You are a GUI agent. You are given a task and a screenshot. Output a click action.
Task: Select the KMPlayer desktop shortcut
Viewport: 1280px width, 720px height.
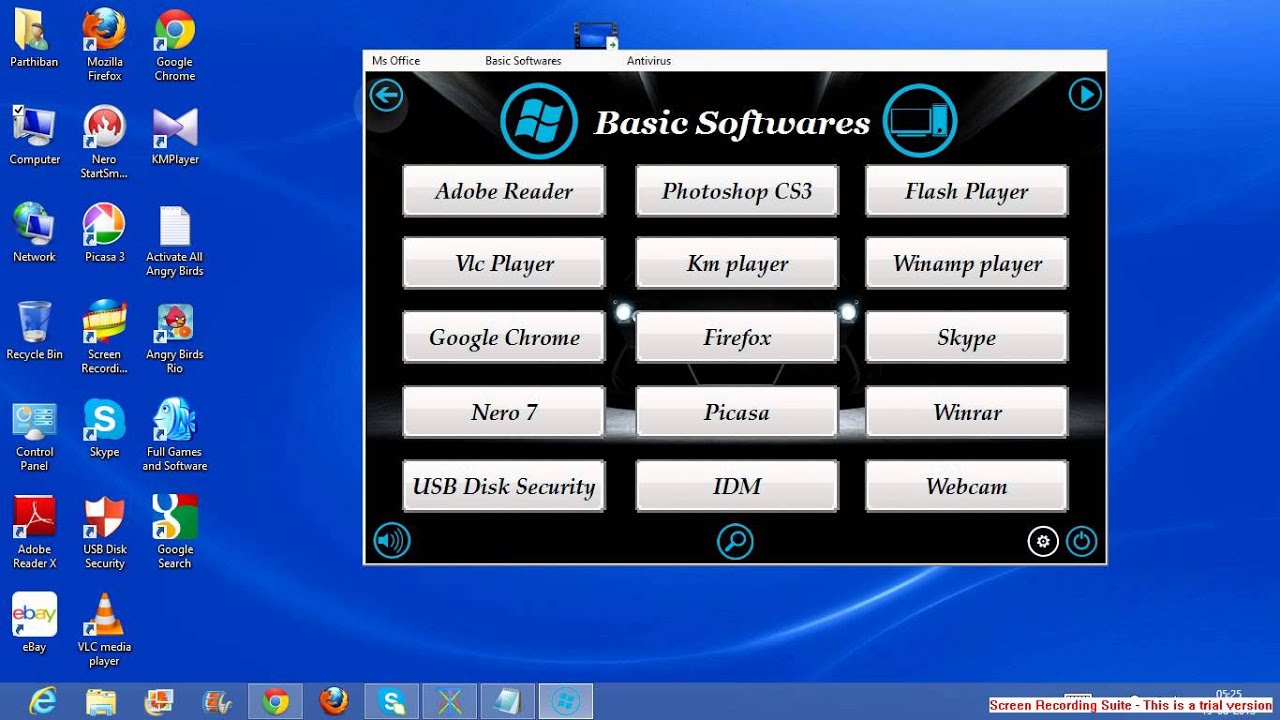tap(174, 135)
